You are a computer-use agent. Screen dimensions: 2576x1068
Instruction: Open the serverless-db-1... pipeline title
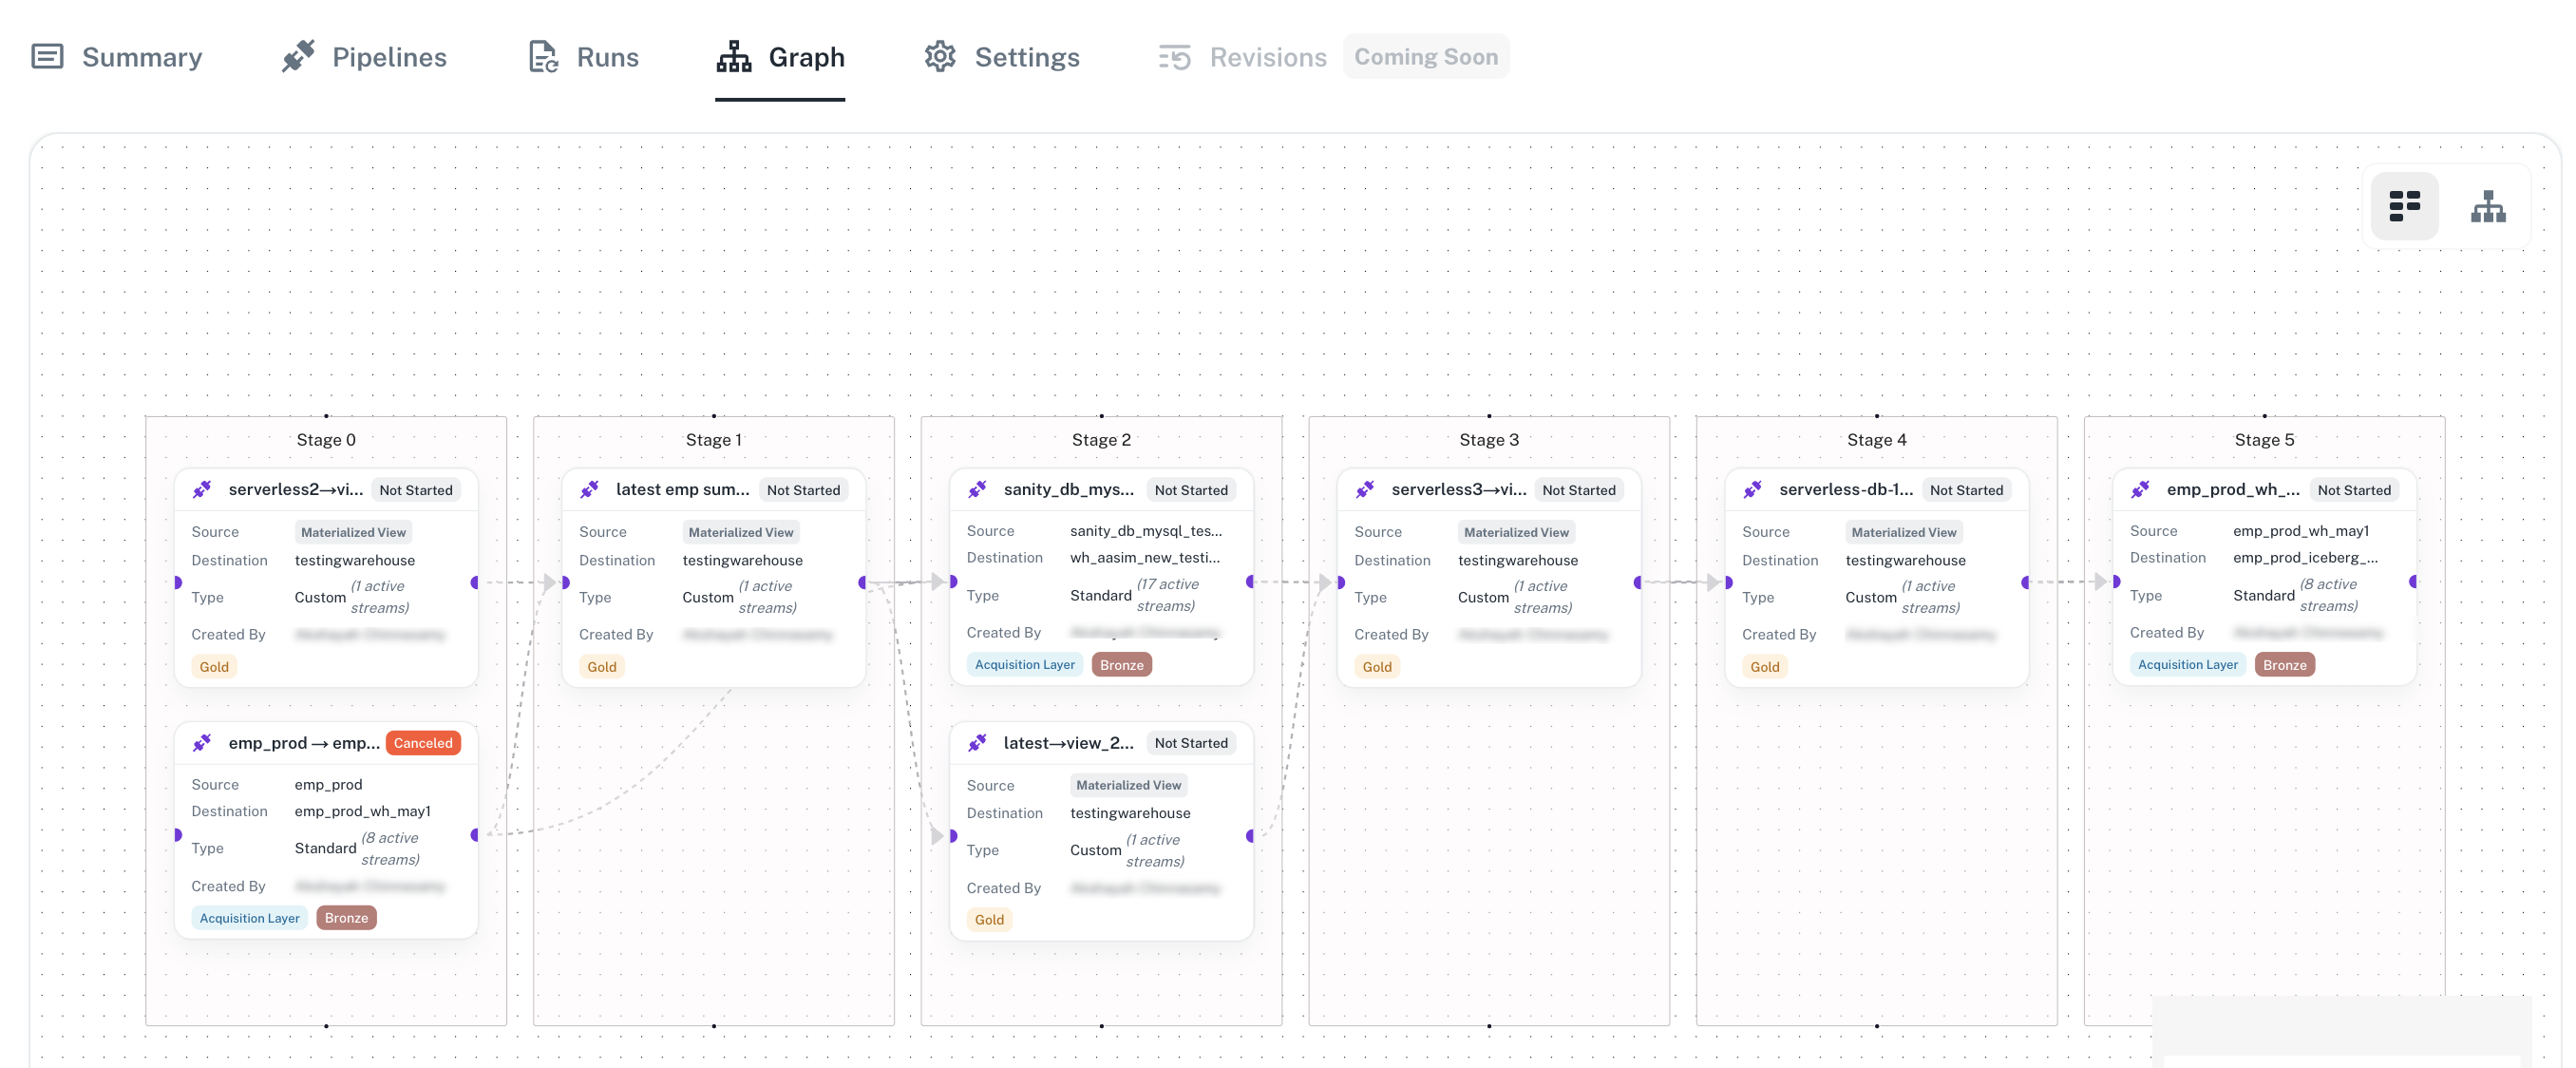pyautogui.click(x=1847, y=489)
